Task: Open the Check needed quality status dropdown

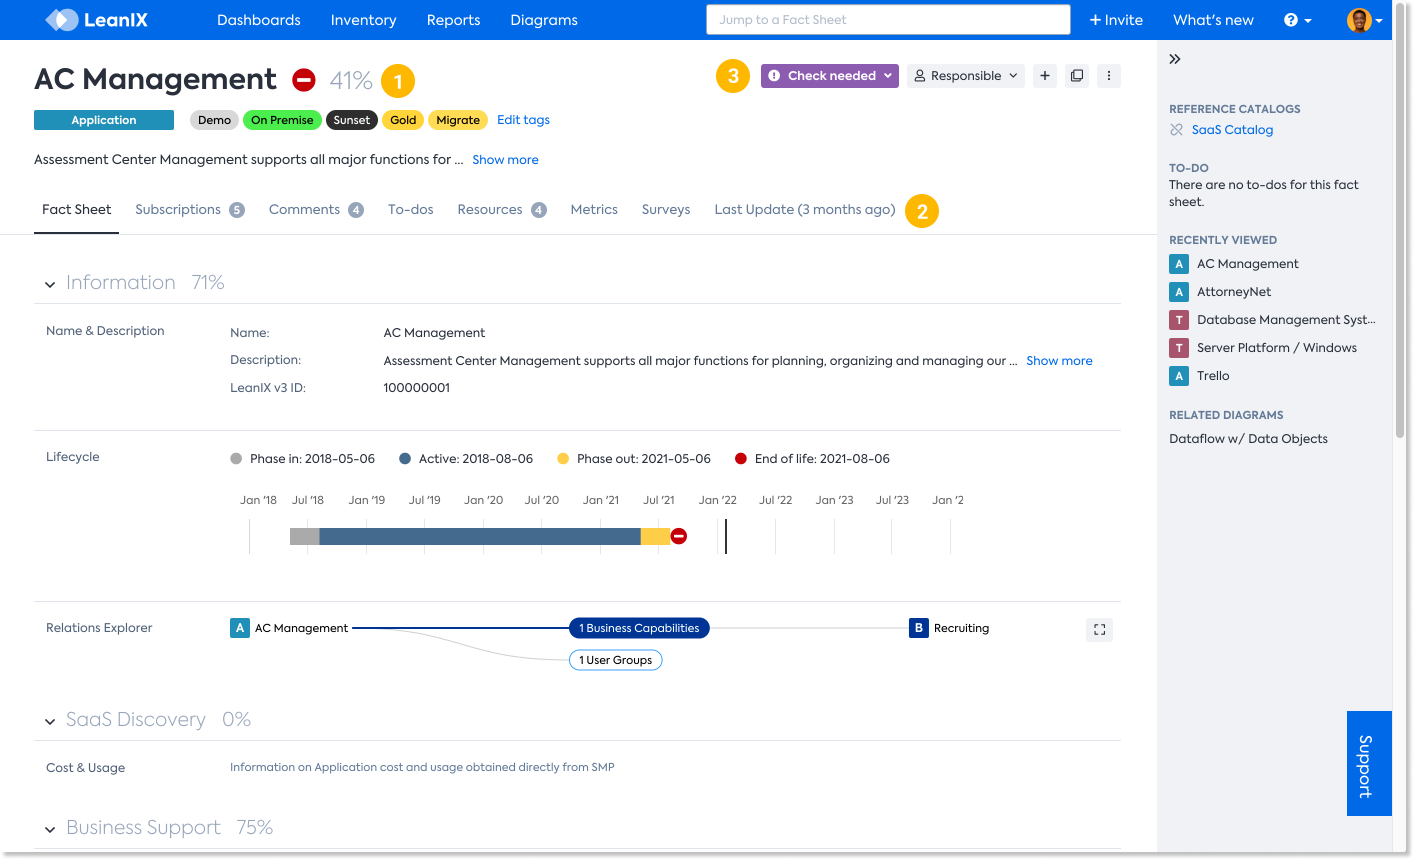Action: click(x=831, y=76)
